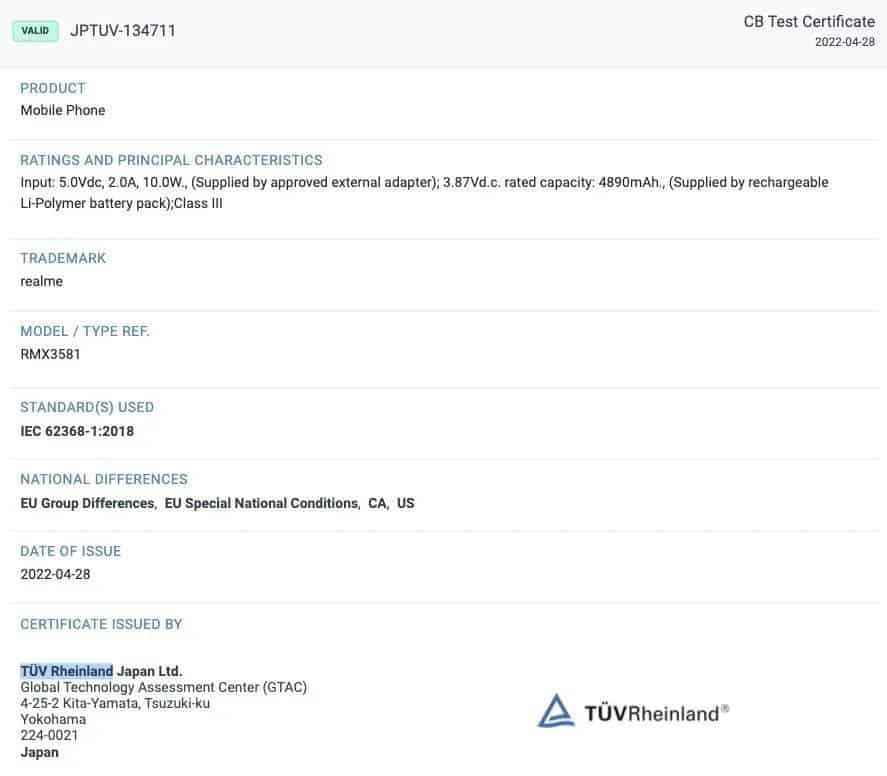
Task: Select the Mobile Phone product value
Action: pyautogui.click(x=63, y=110)
